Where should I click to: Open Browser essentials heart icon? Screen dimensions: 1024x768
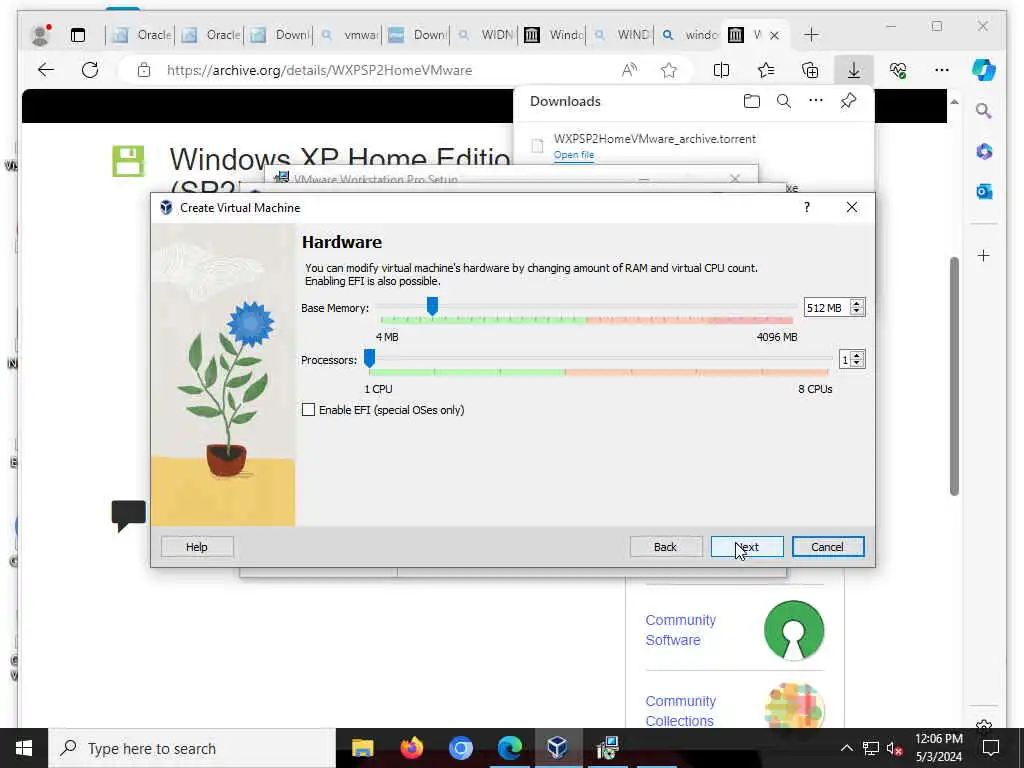point(898,70)
